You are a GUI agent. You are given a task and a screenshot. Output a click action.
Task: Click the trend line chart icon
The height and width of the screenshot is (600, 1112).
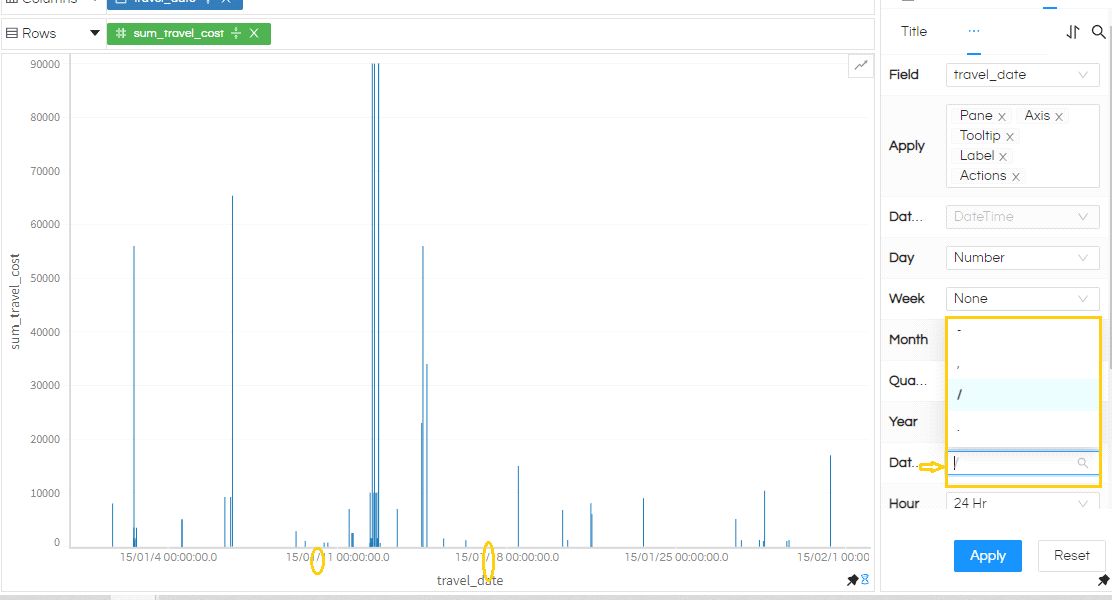click(861, 65)
